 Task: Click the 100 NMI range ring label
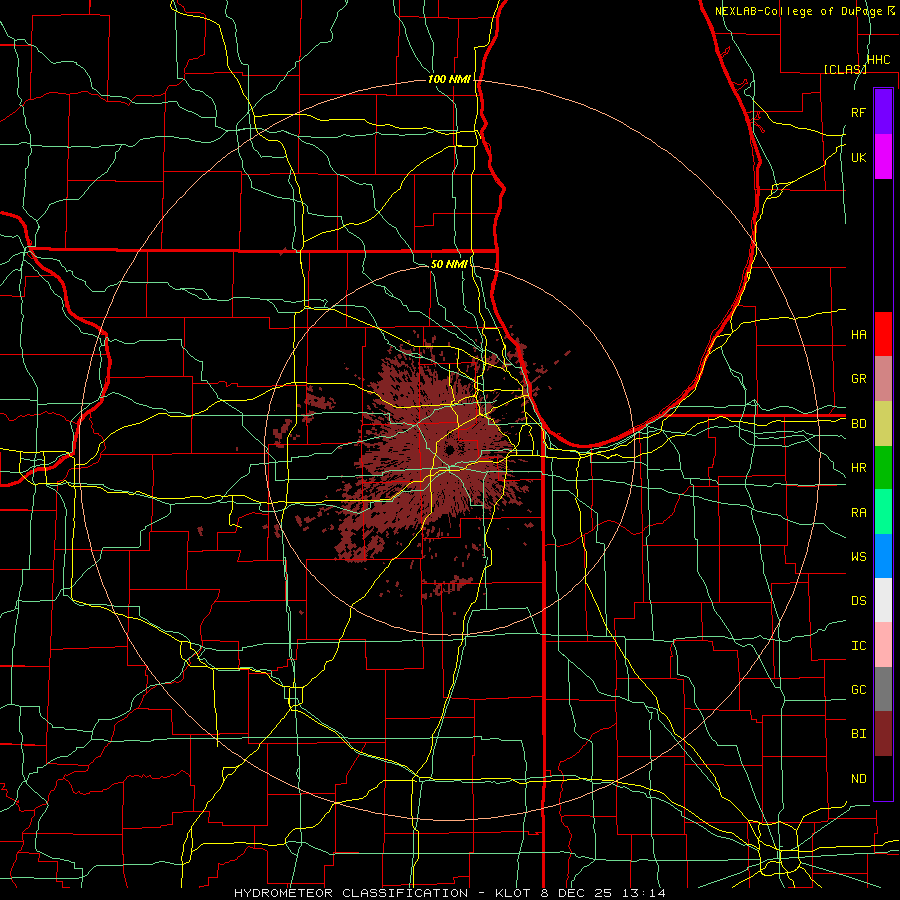[x=449, y=79]
